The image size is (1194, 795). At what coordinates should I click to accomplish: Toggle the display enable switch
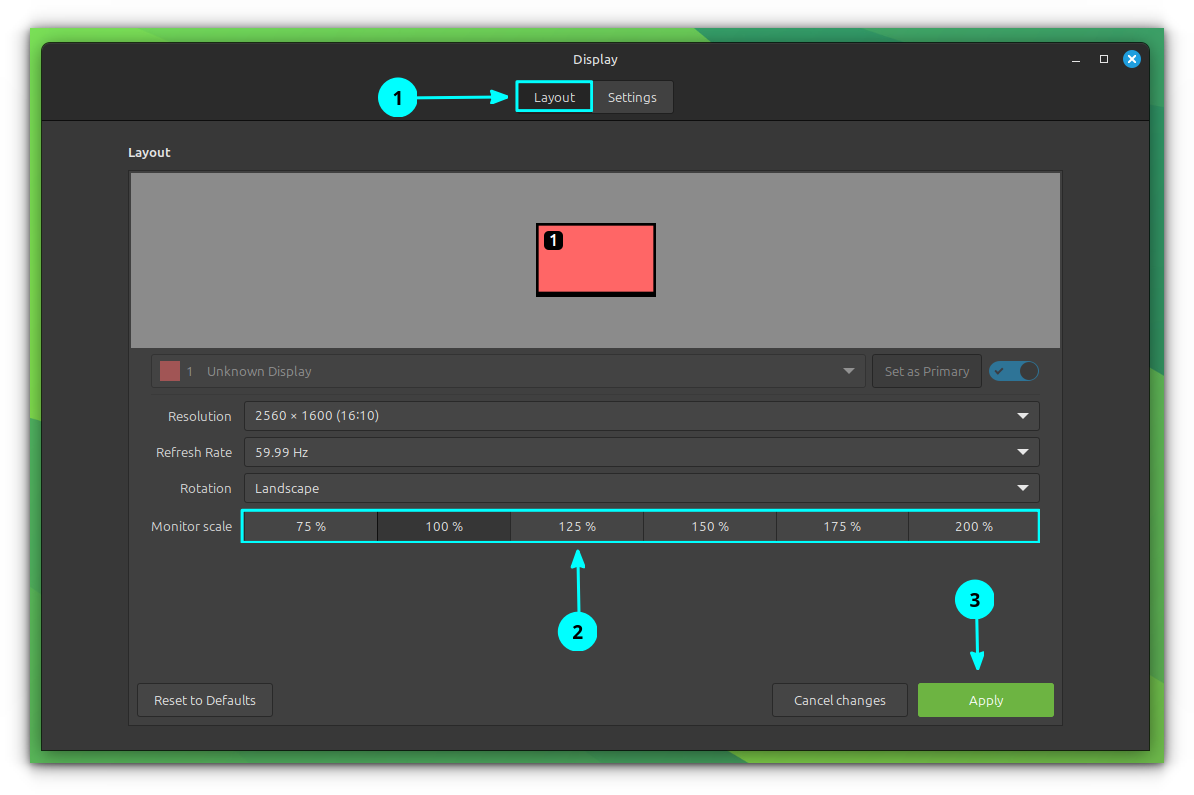[1013, 371]
